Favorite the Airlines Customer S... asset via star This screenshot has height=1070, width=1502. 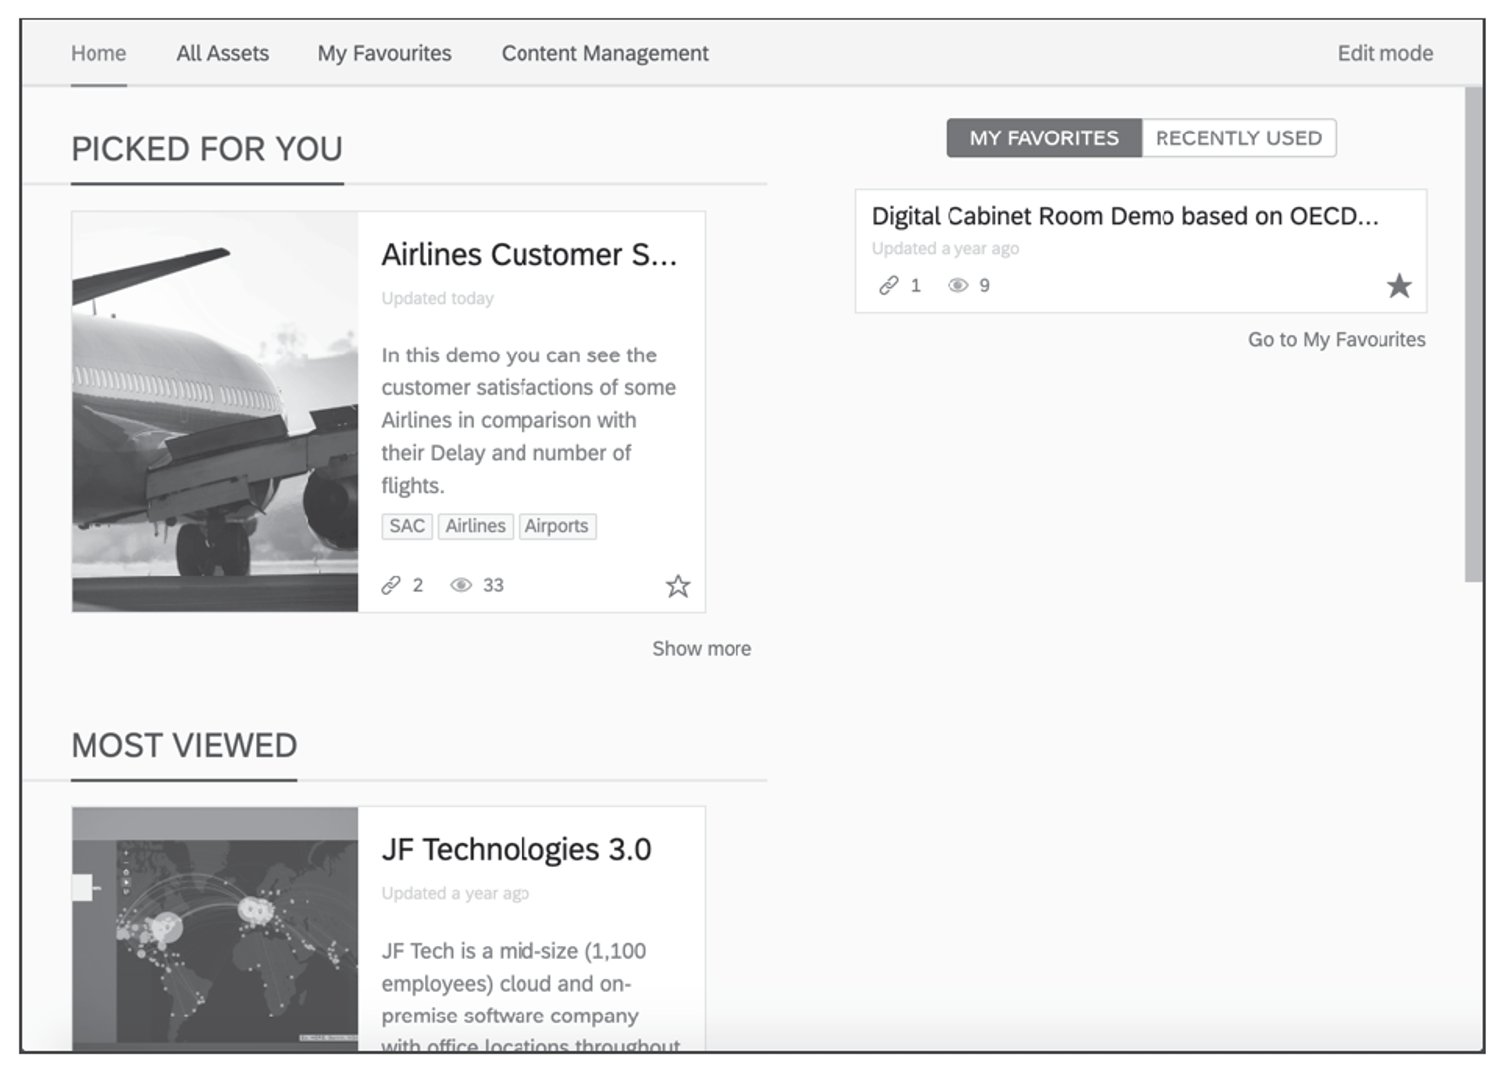(679, 585)
